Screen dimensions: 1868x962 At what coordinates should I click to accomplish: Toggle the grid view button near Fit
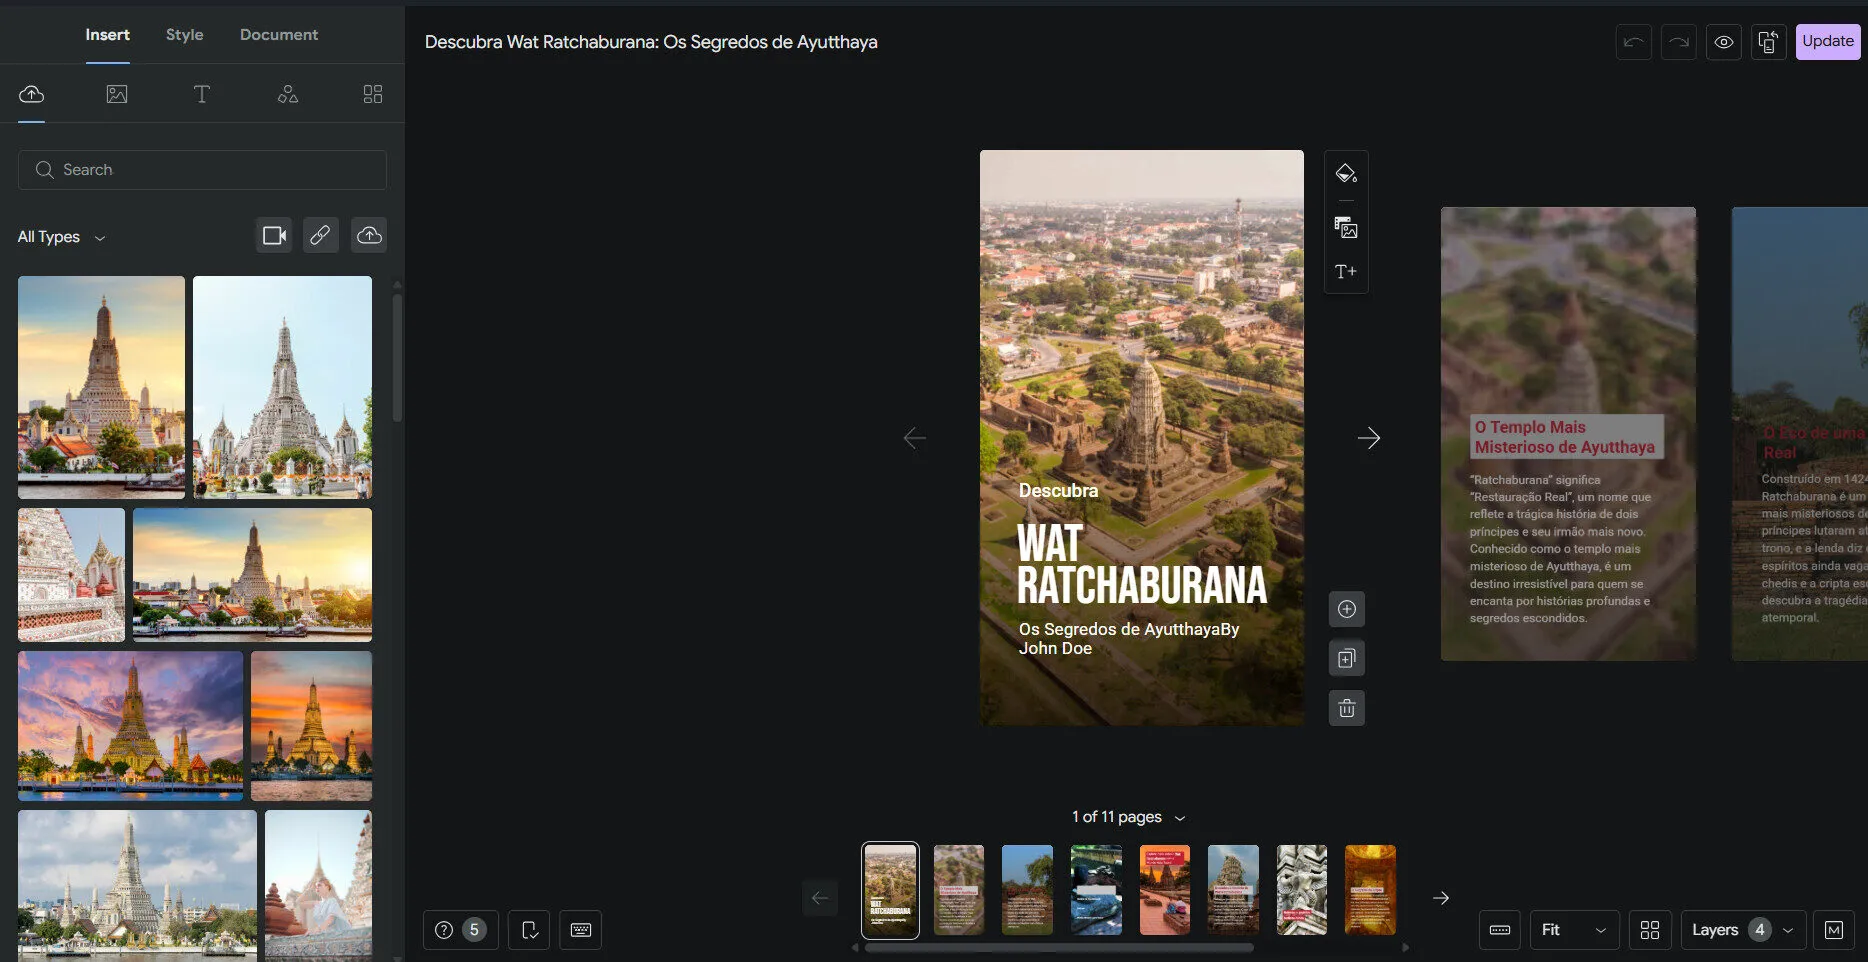[1650, 930]
